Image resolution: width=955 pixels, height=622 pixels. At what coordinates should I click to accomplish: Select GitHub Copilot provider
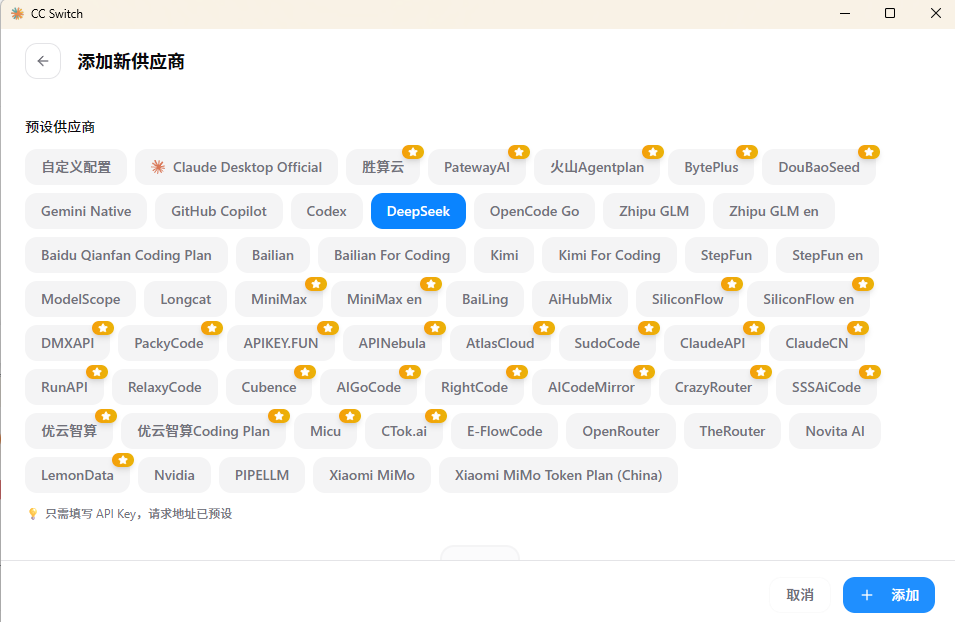tap(219, 211)
